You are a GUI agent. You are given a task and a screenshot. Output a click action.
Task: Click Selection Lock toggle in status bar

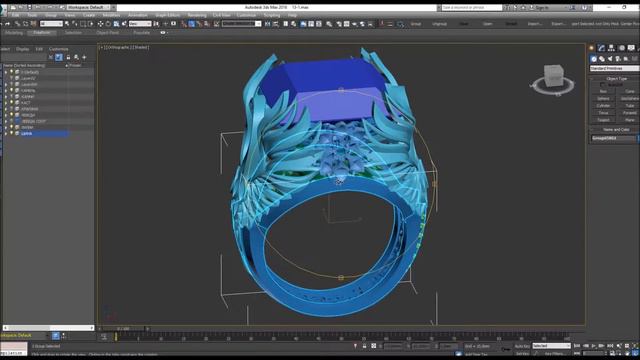coord(364,346)
